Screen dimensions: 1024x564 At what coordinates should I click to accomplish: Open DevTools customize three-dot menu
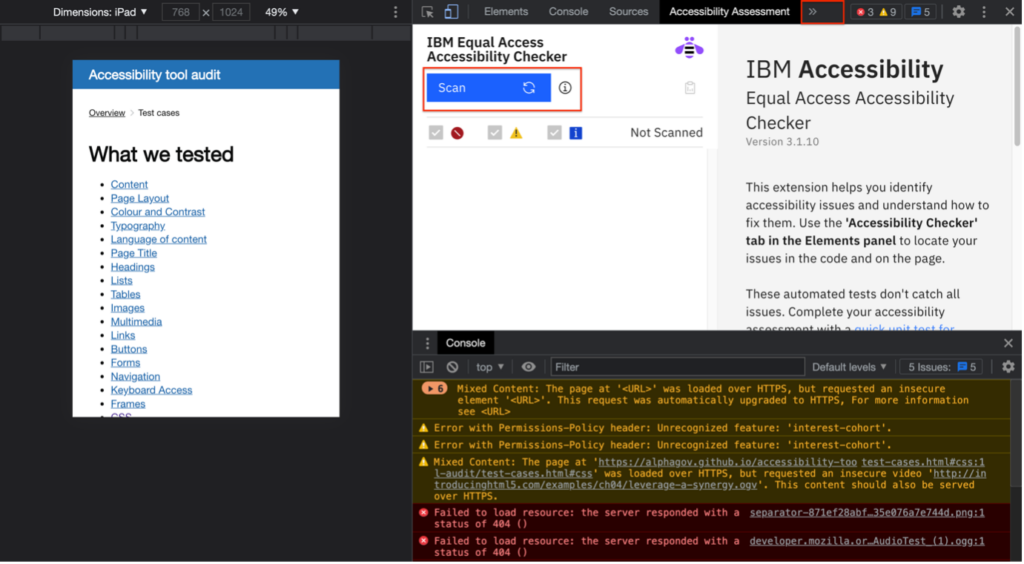pyautogui.click(x=984, y=12)
